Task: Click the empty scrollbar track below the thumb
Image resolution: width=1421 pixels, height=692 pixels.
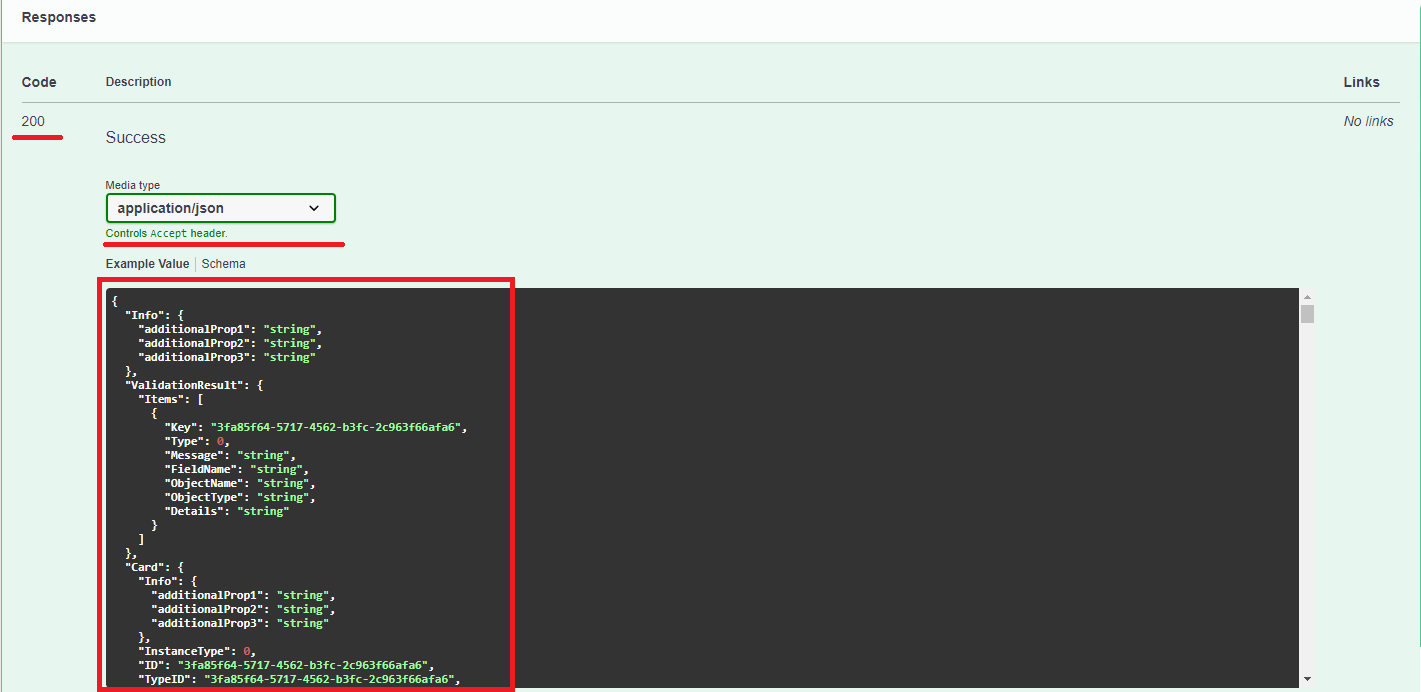Action: [x=1307, y=500]
